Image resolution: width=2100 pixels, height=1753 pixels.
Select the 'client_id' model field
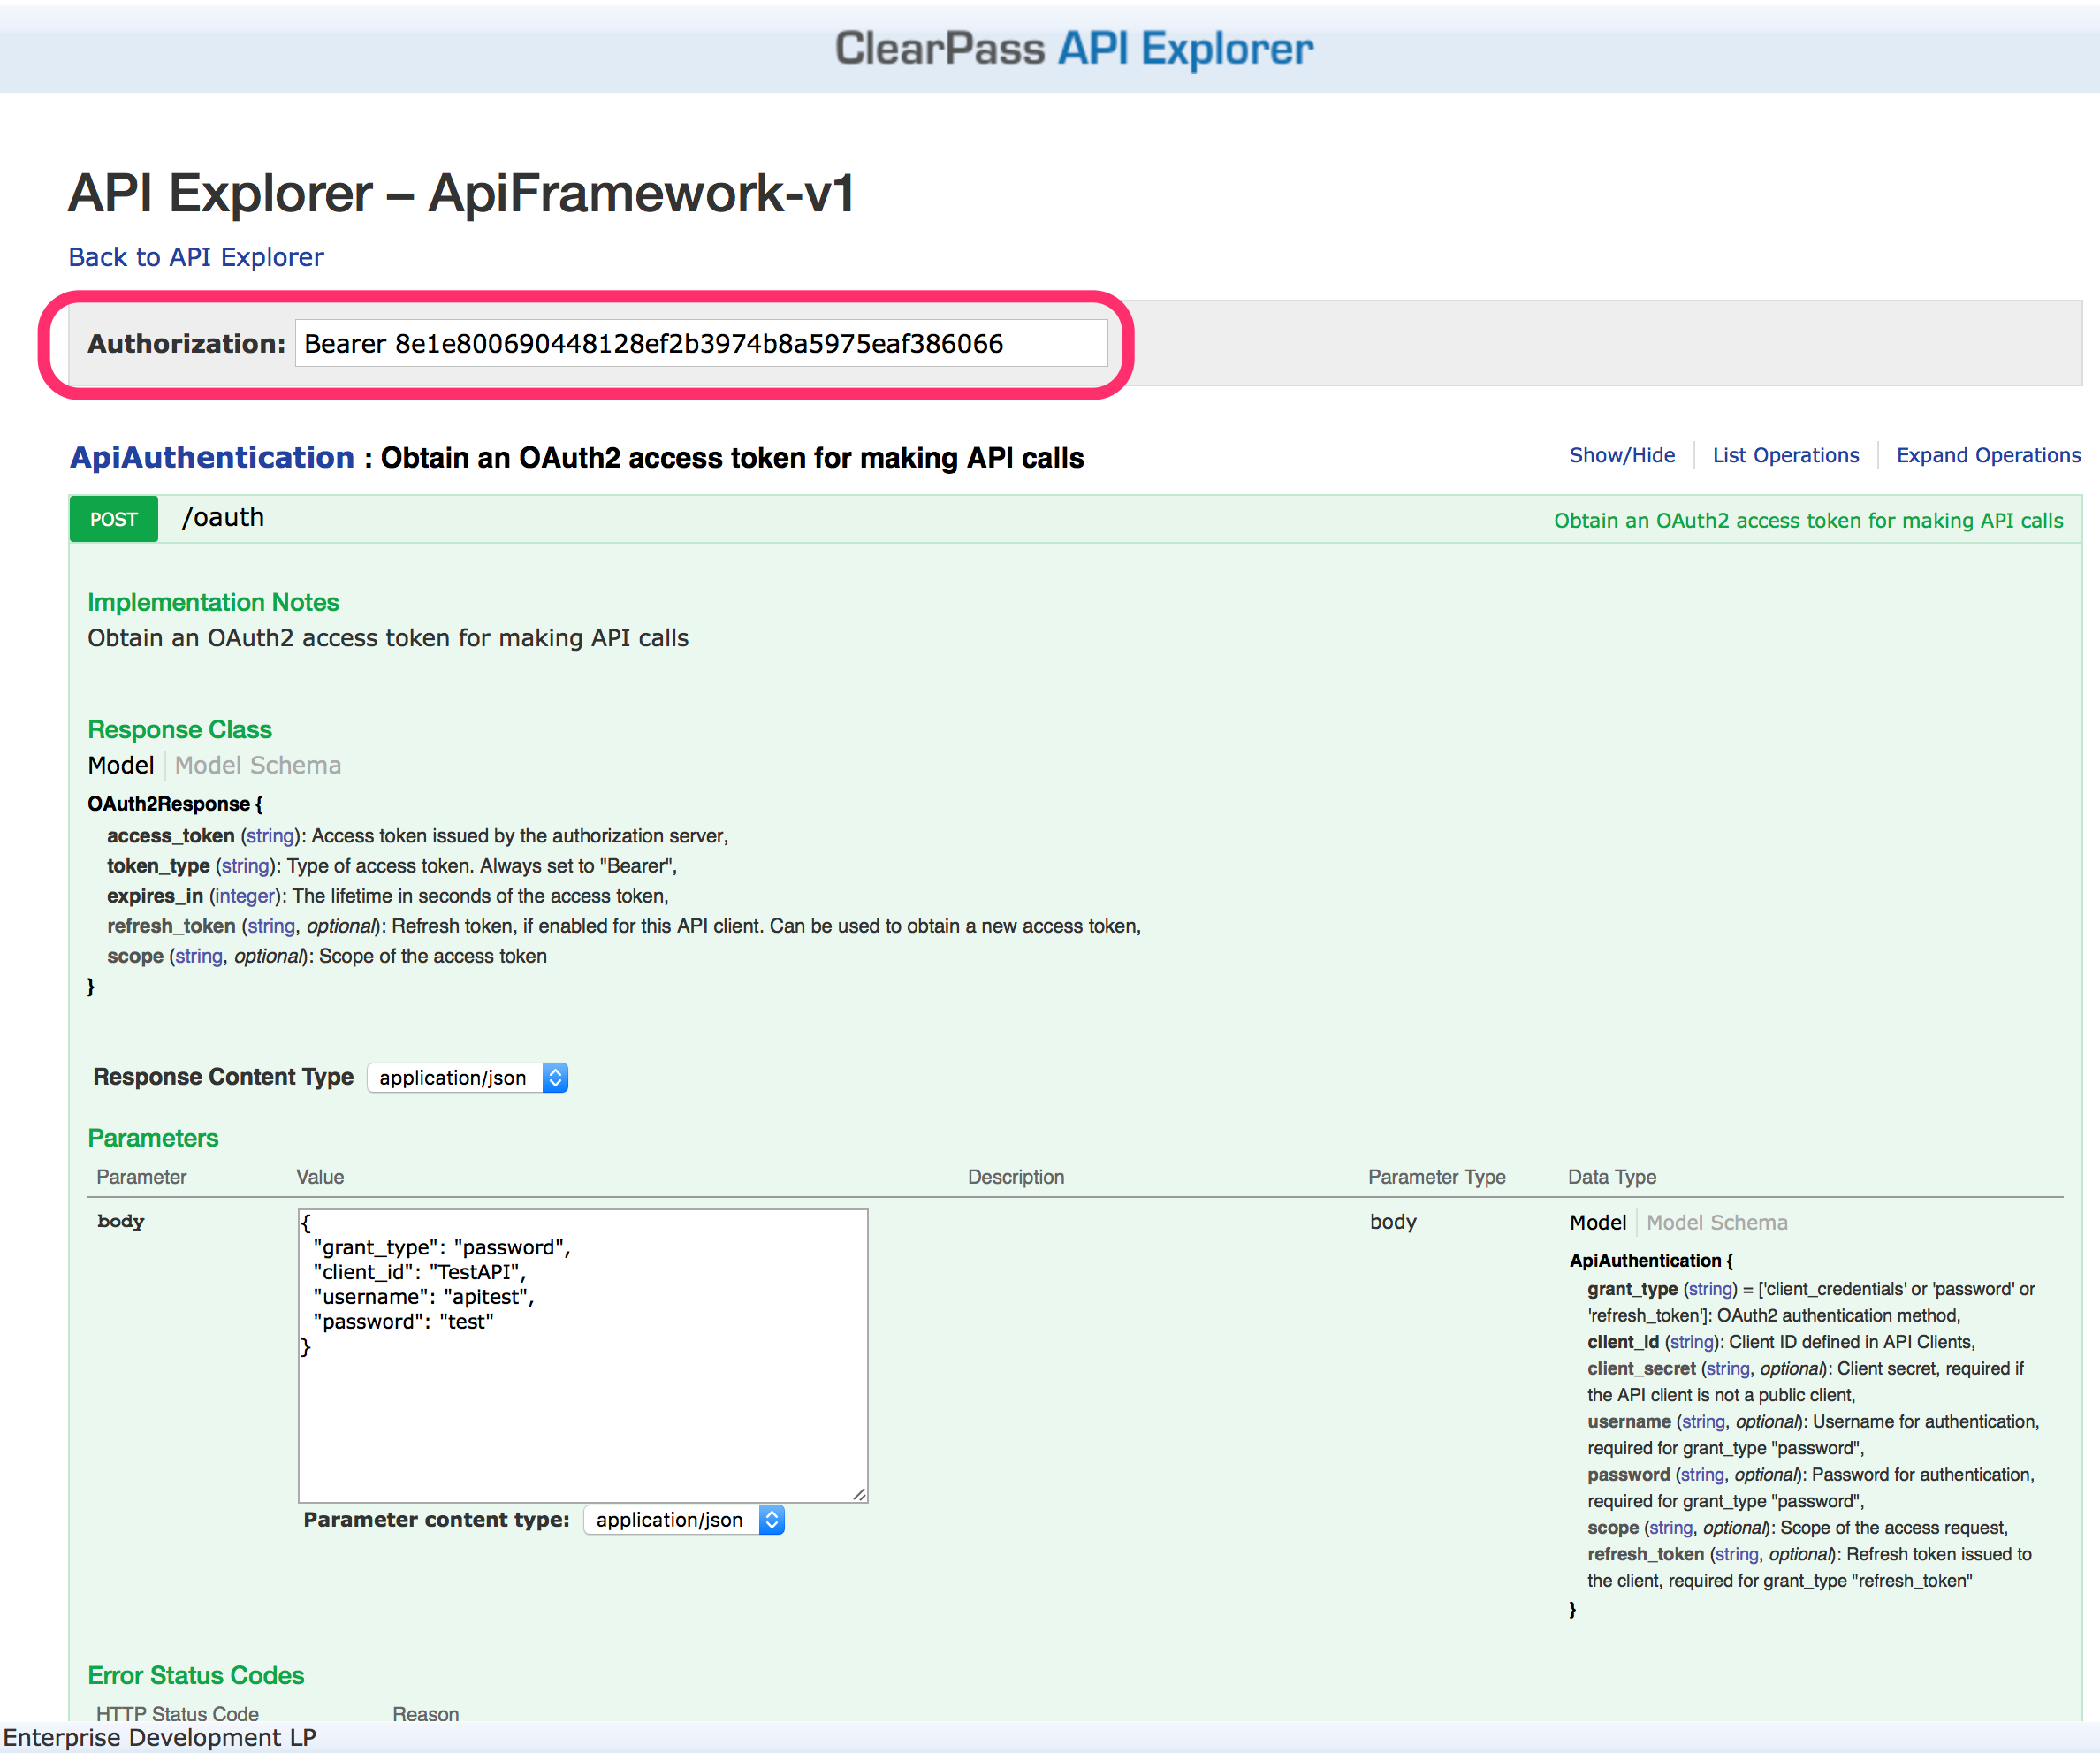coord(1623,1342)
